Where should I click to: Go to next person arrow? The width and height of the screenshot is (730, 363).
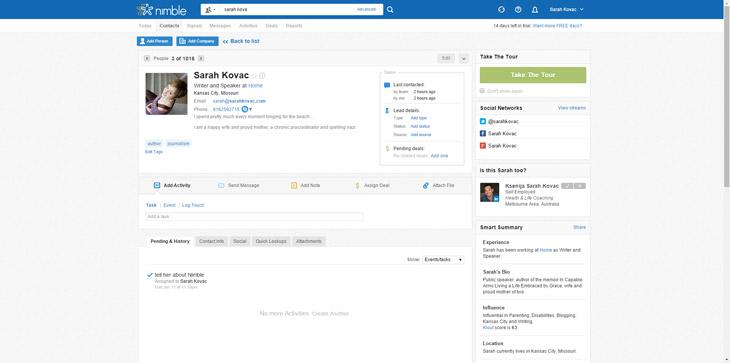pos(201,59)
